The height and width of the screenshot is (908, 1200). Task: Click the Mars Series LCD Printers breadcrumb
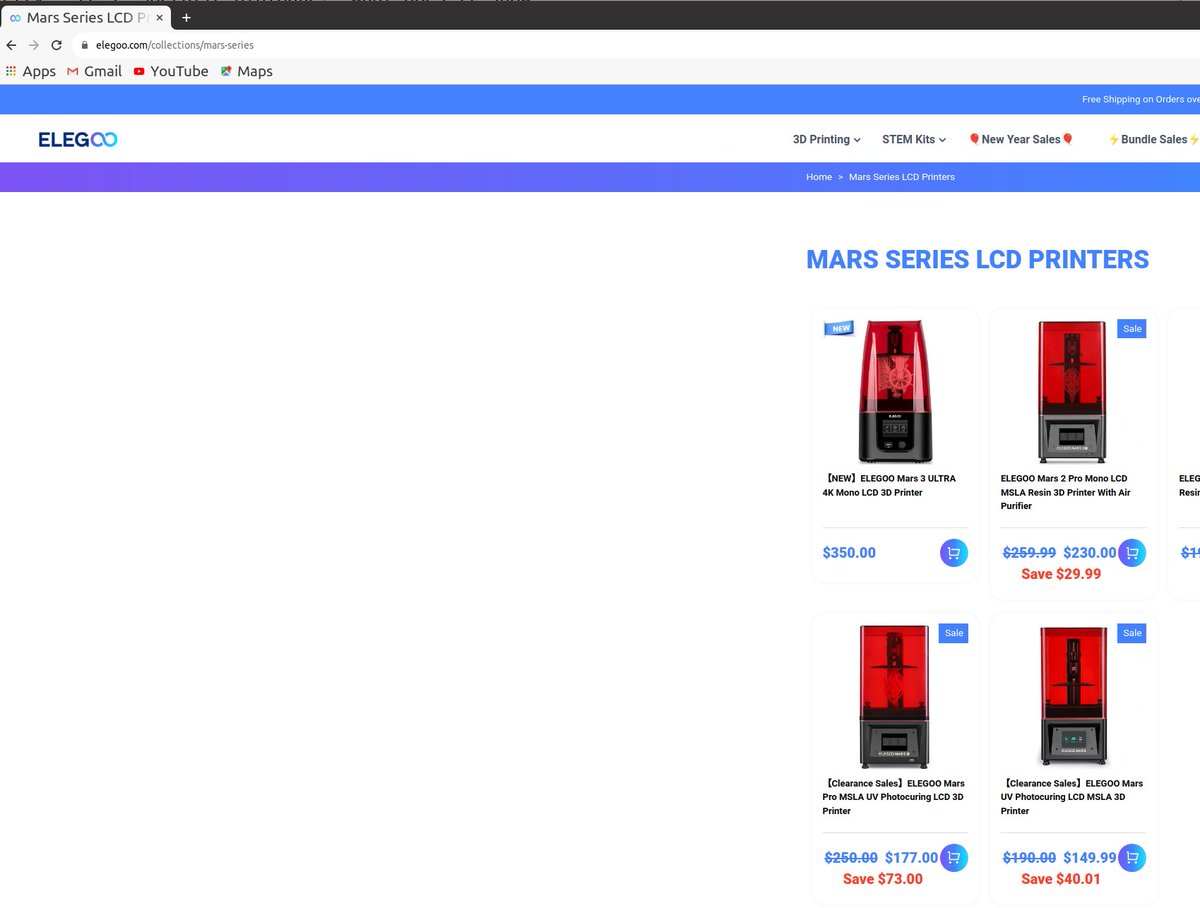coord(902,177)
